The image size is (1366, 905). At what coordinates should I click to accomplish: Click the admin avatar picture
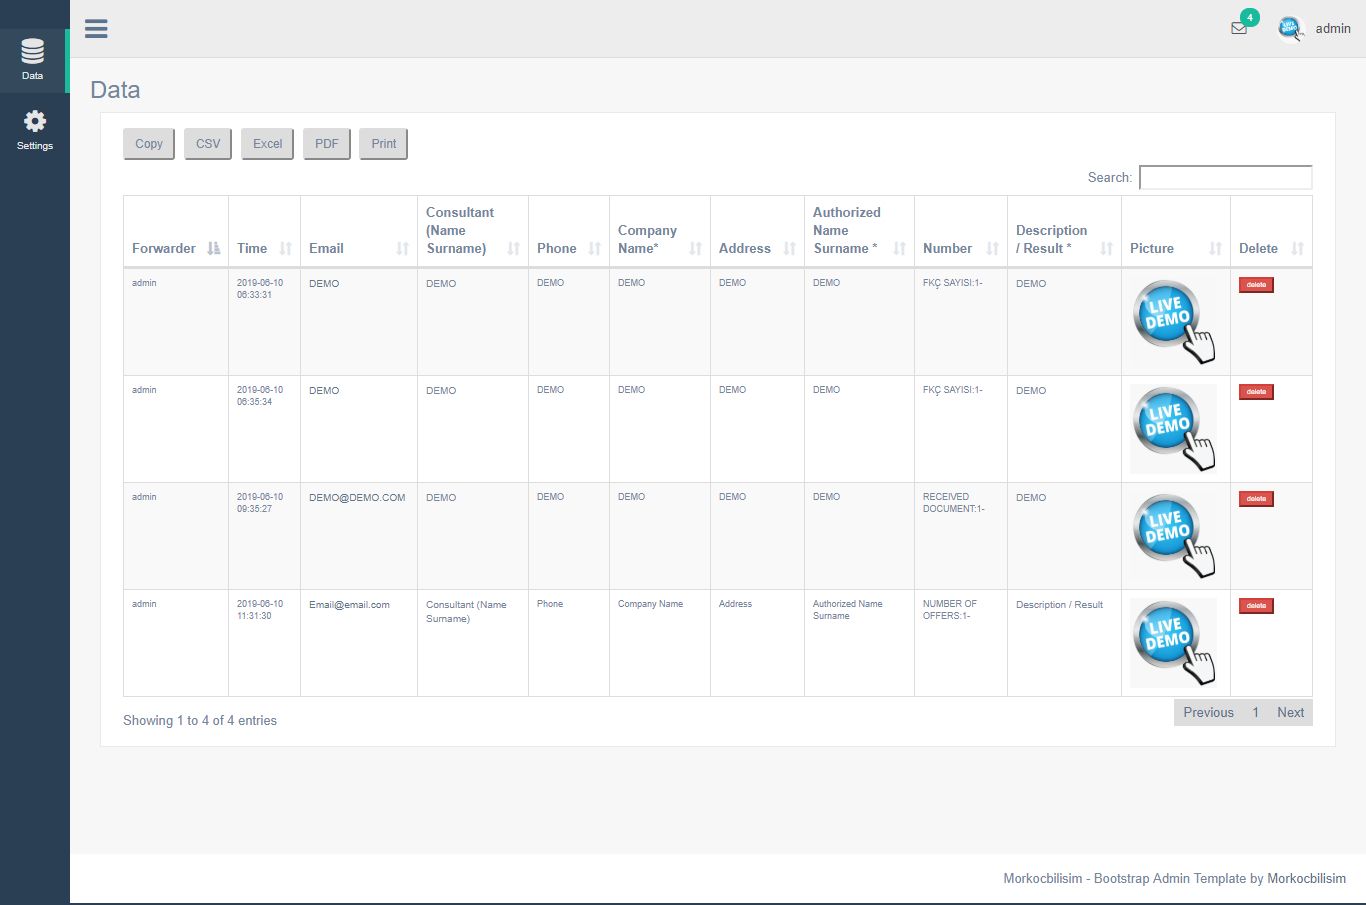pyautogui.click(x=1290, y=28)
